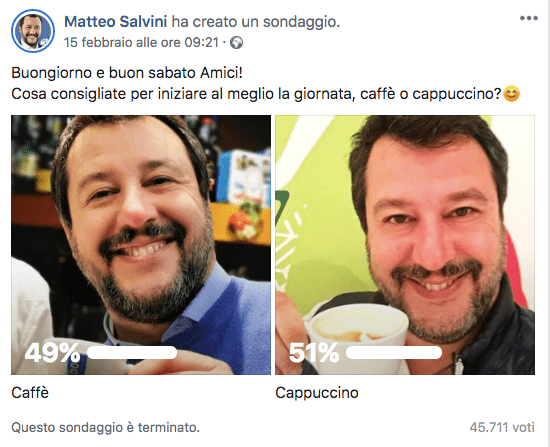Viewport: 550px width, 447px height.
Task: Click the 51% percentage text
Action: (314, 353)
